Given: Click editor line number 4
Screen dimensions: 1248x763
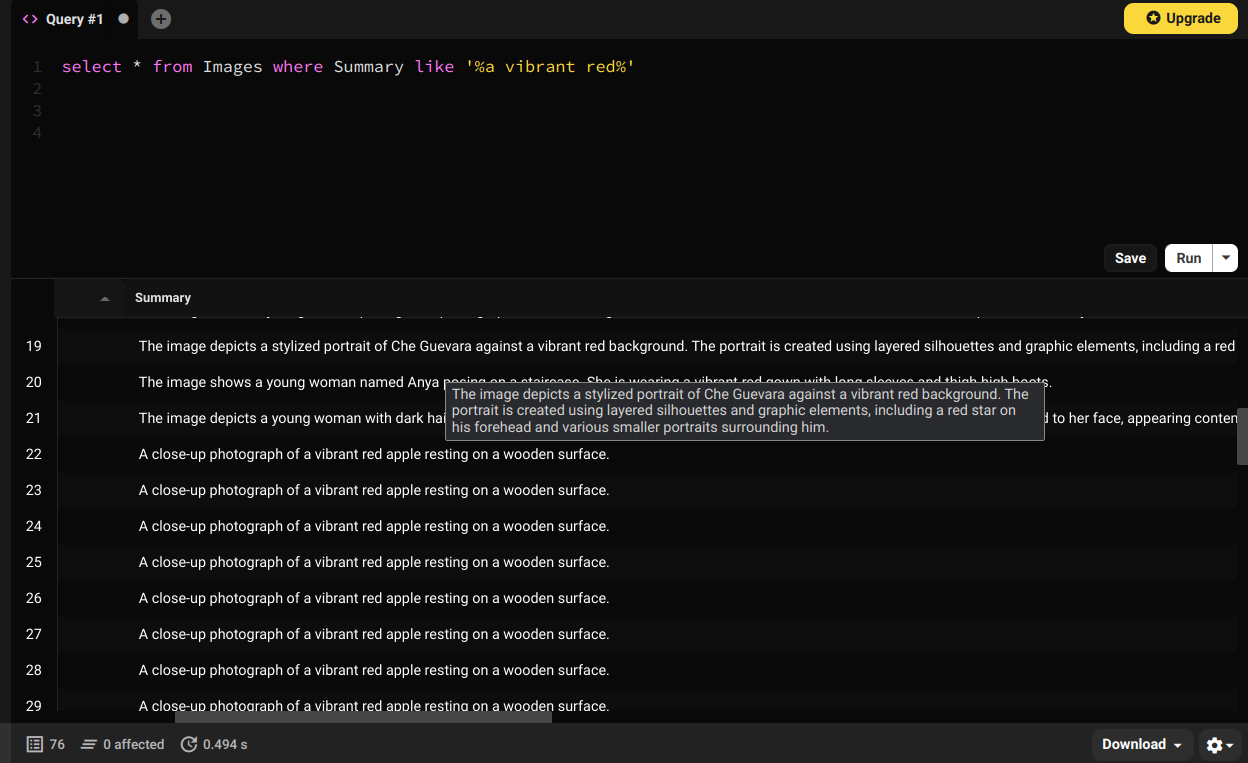Looking at the screenshot, I should pos(37,133).
